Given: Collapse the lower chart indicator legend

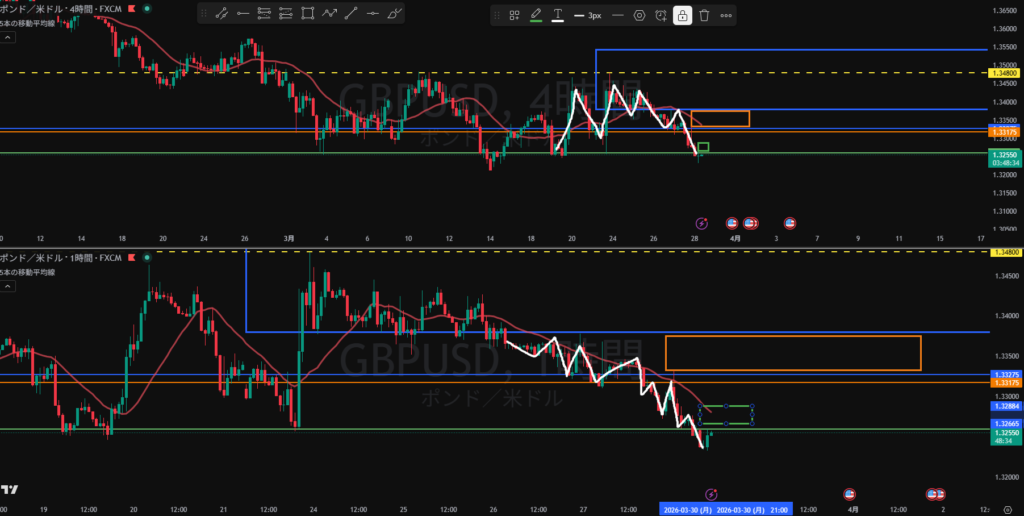Looking at the screenshot, I should (x=7, y=287).
